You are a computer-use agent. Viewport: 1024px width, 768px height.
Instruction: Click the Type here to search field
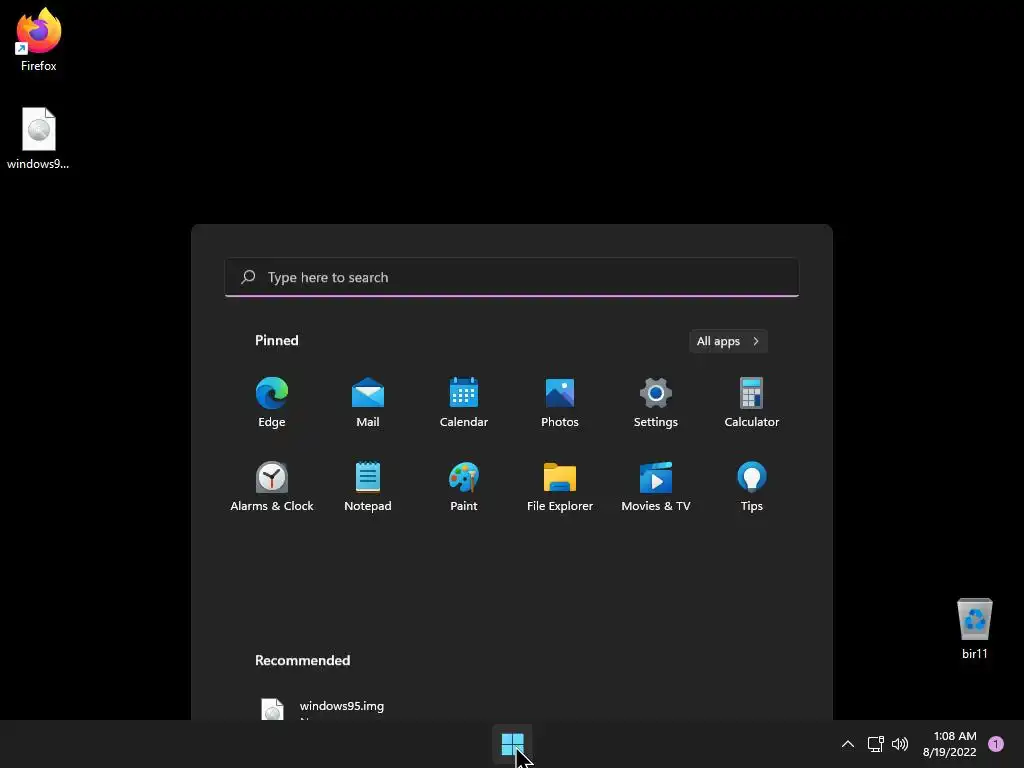[512, 277]
